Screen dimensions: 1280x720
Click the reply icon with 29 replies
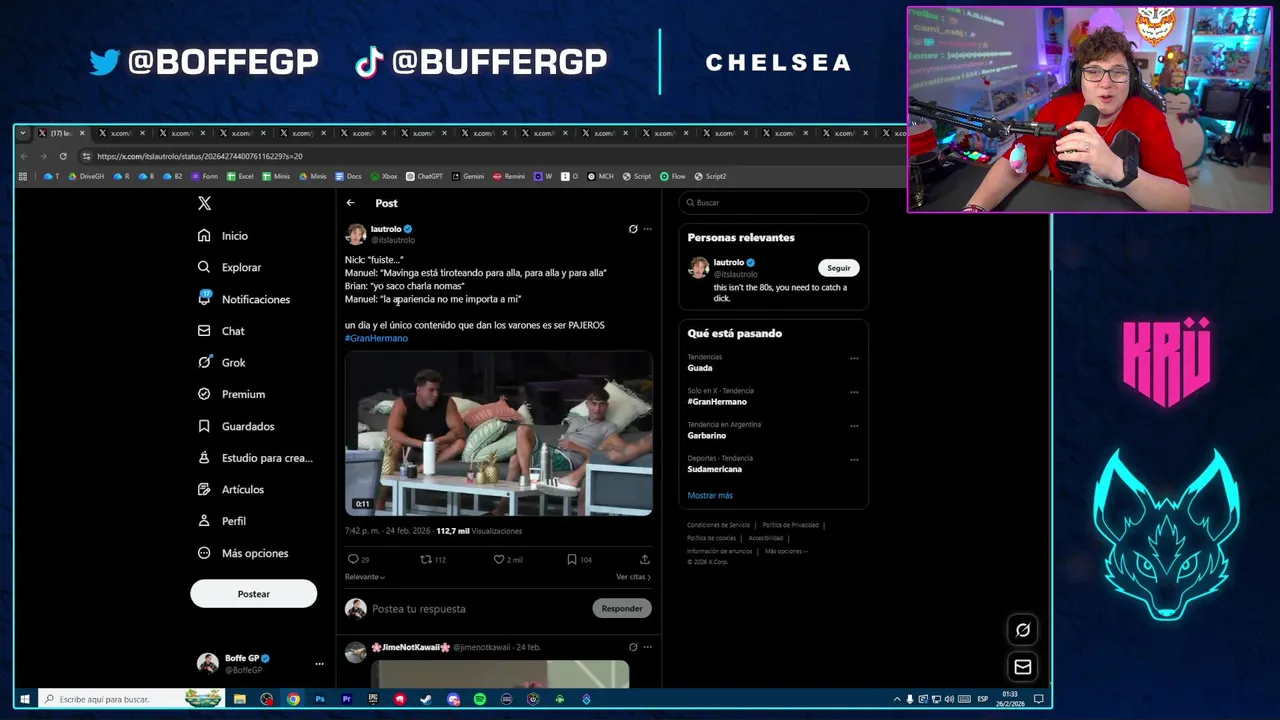352,559
